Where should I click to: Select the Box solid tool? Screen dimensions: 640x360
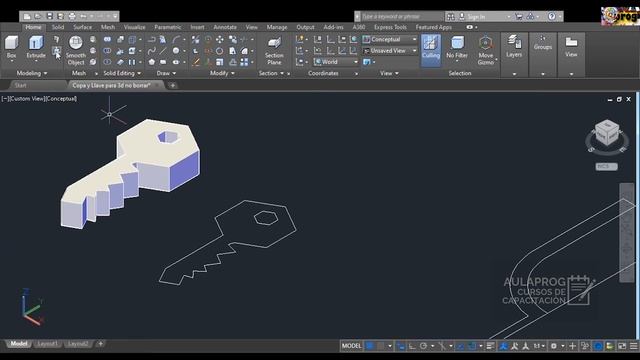[x=11, y=48]
